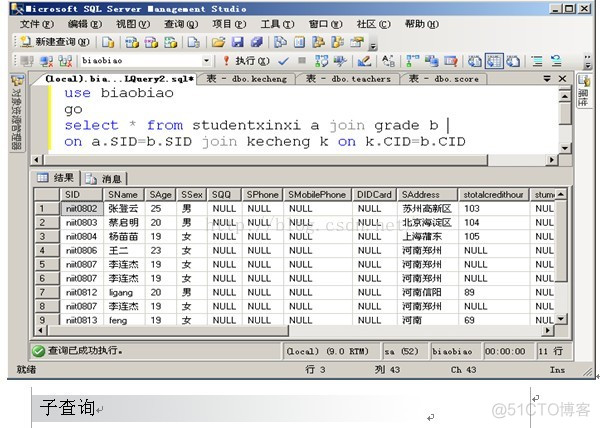600x428 pixels.
Task: Toggle Include Actual Execution Plan
Action: [x=412, y=61]
